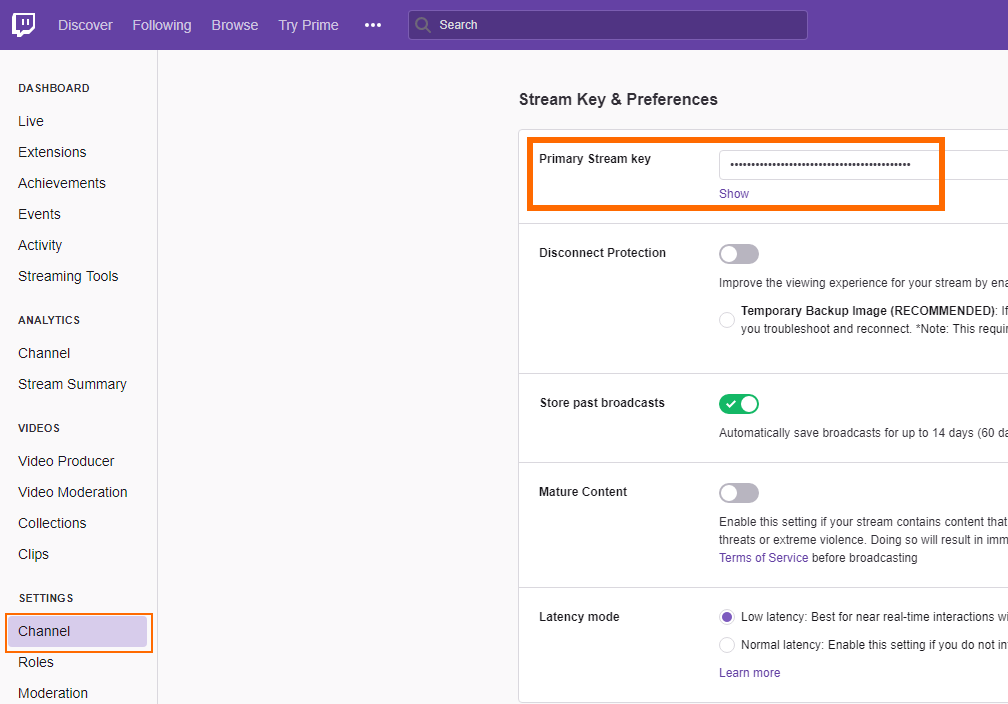Click Learn more under Latency mode

click(749, 673)
